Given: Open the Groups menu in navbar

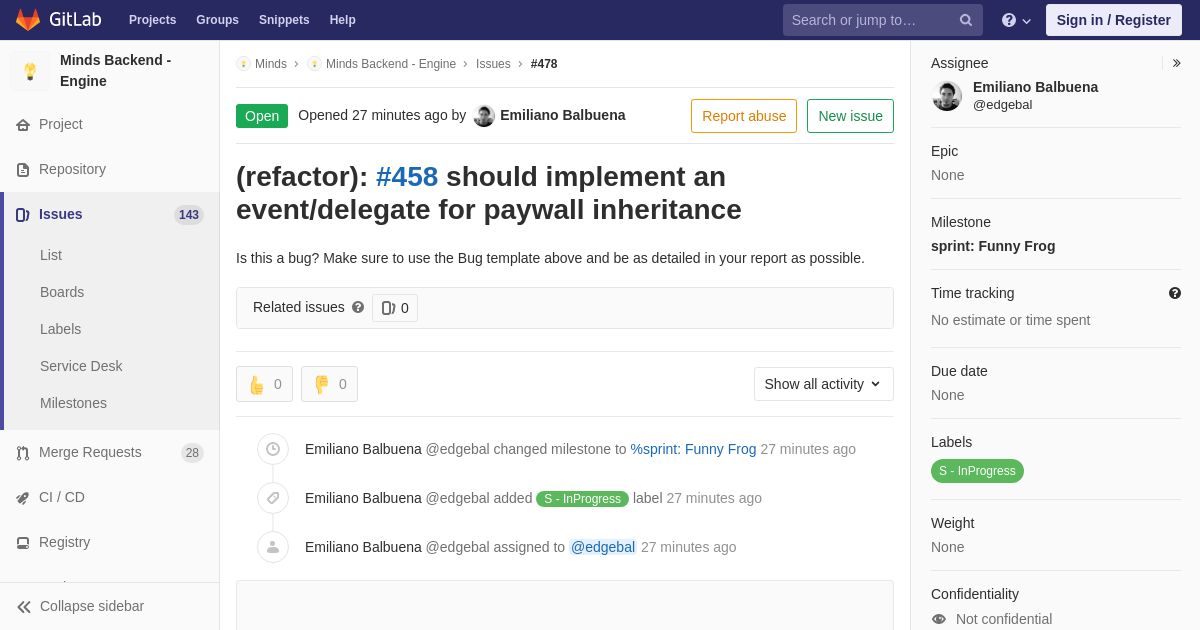Looking at the screenshot, I should point(217,20).
